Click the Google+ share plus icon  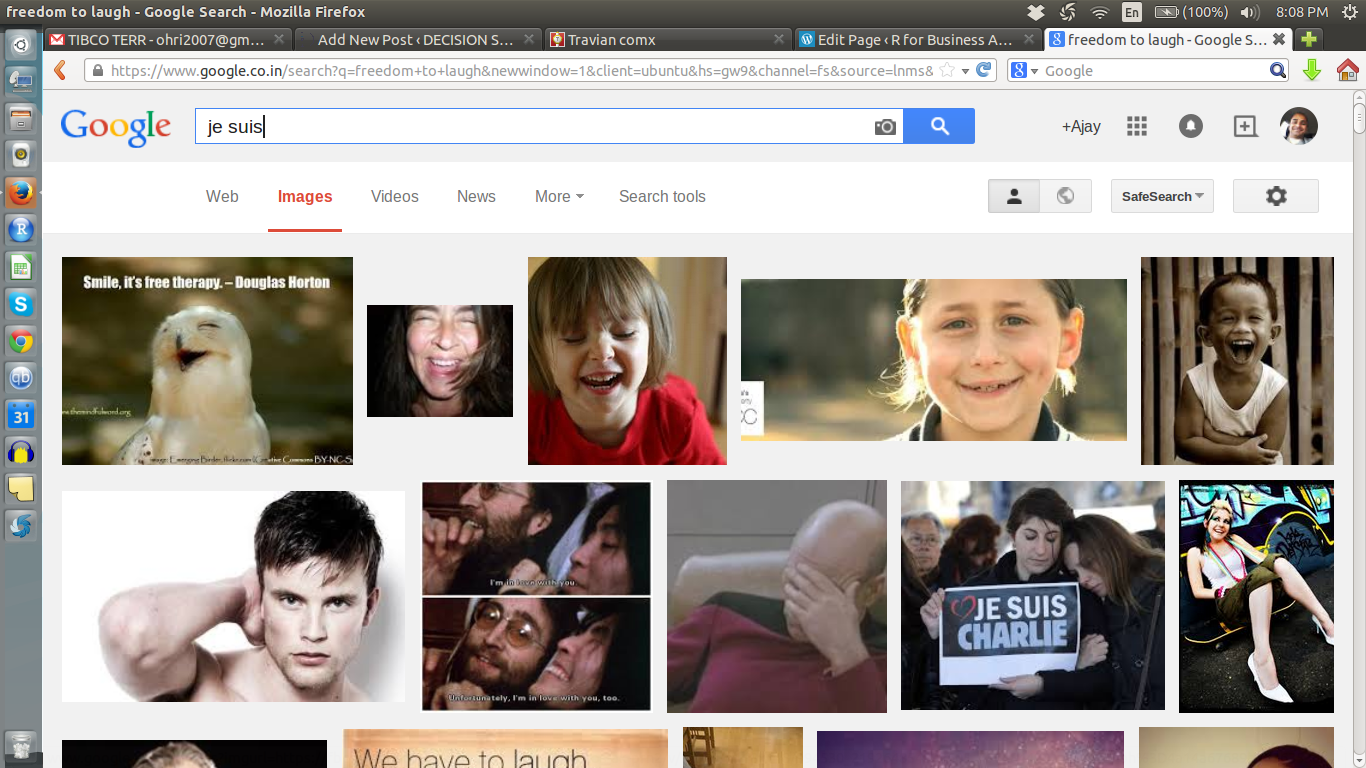1245,126
